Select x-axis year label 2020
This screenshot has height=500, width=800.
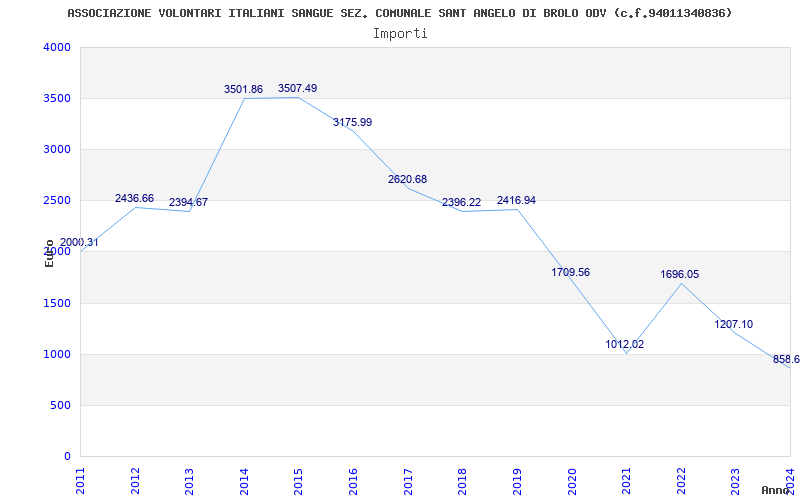pyautogui.click(x=571, y=481)
